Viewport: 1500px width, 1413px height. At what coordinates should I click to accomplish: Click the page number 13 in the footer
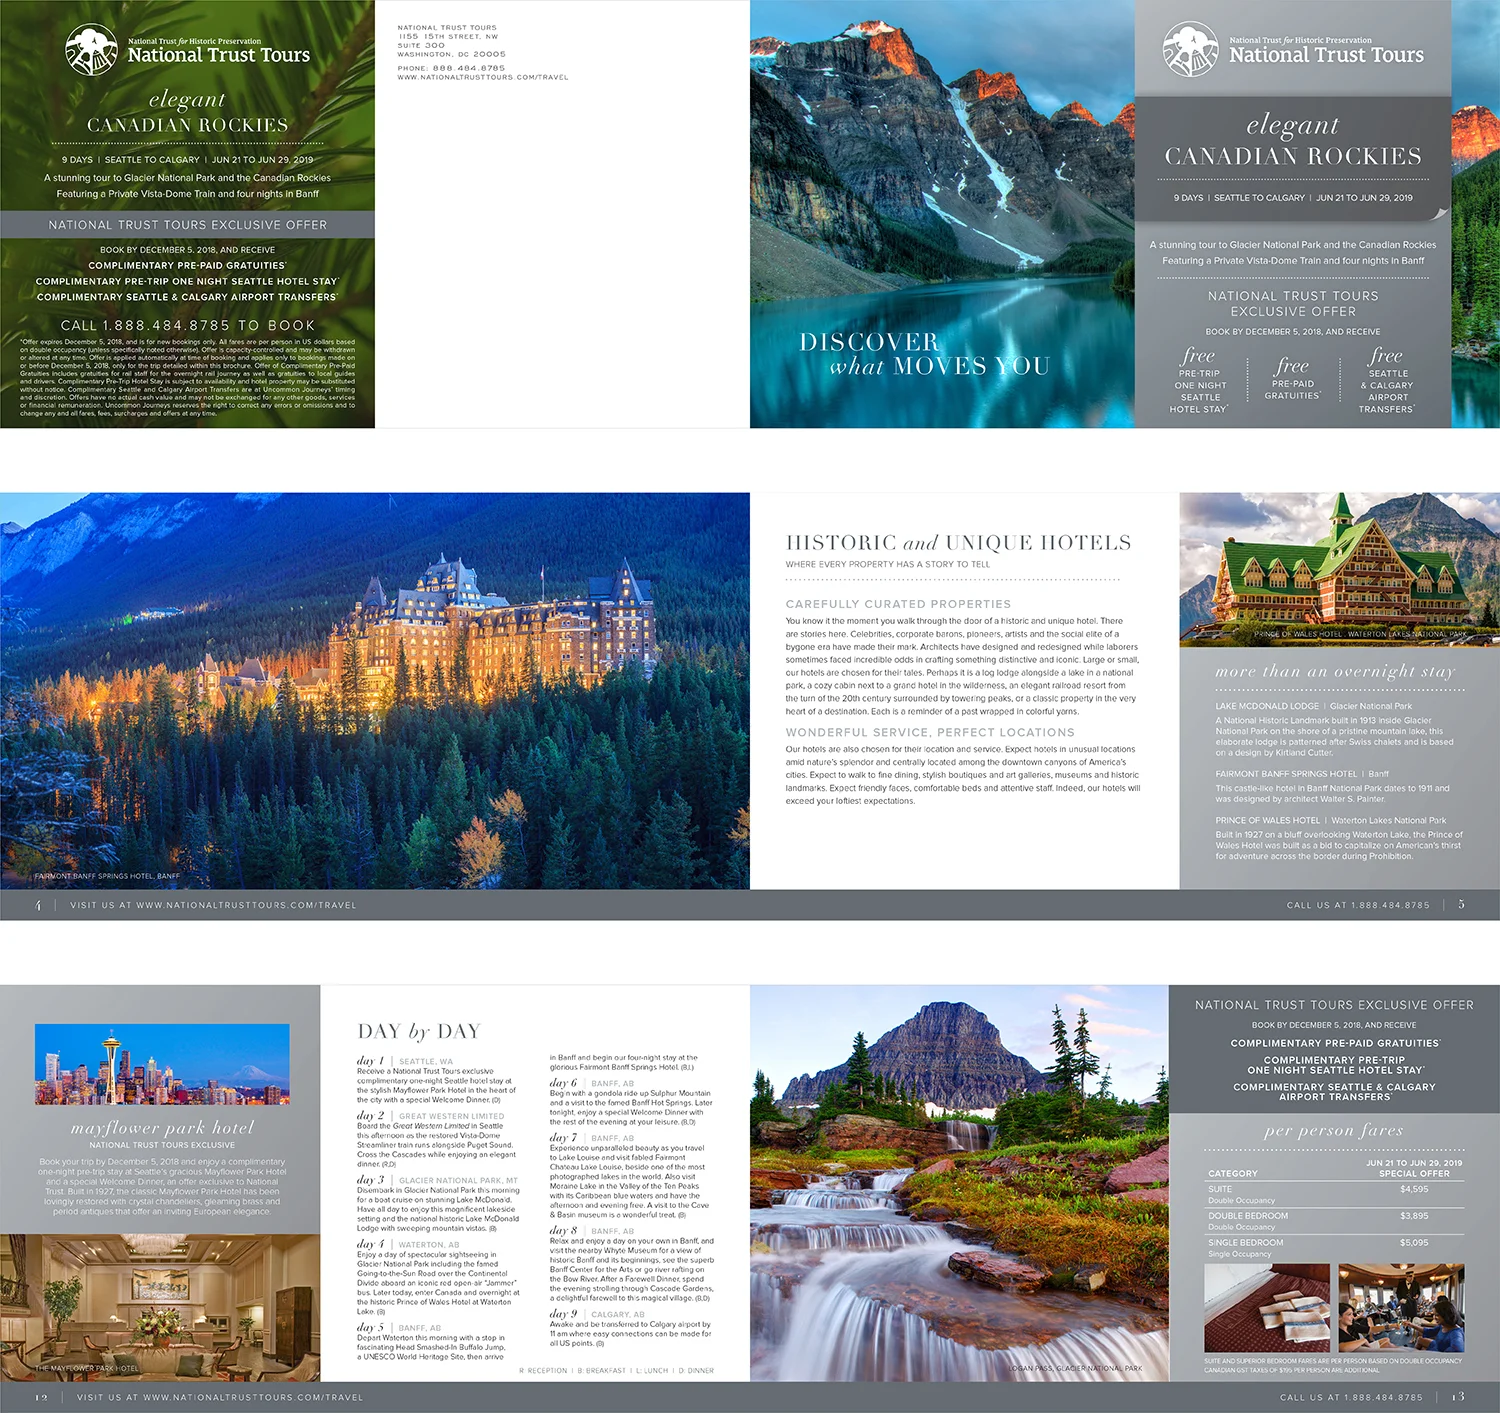tap(1458, 1397)
